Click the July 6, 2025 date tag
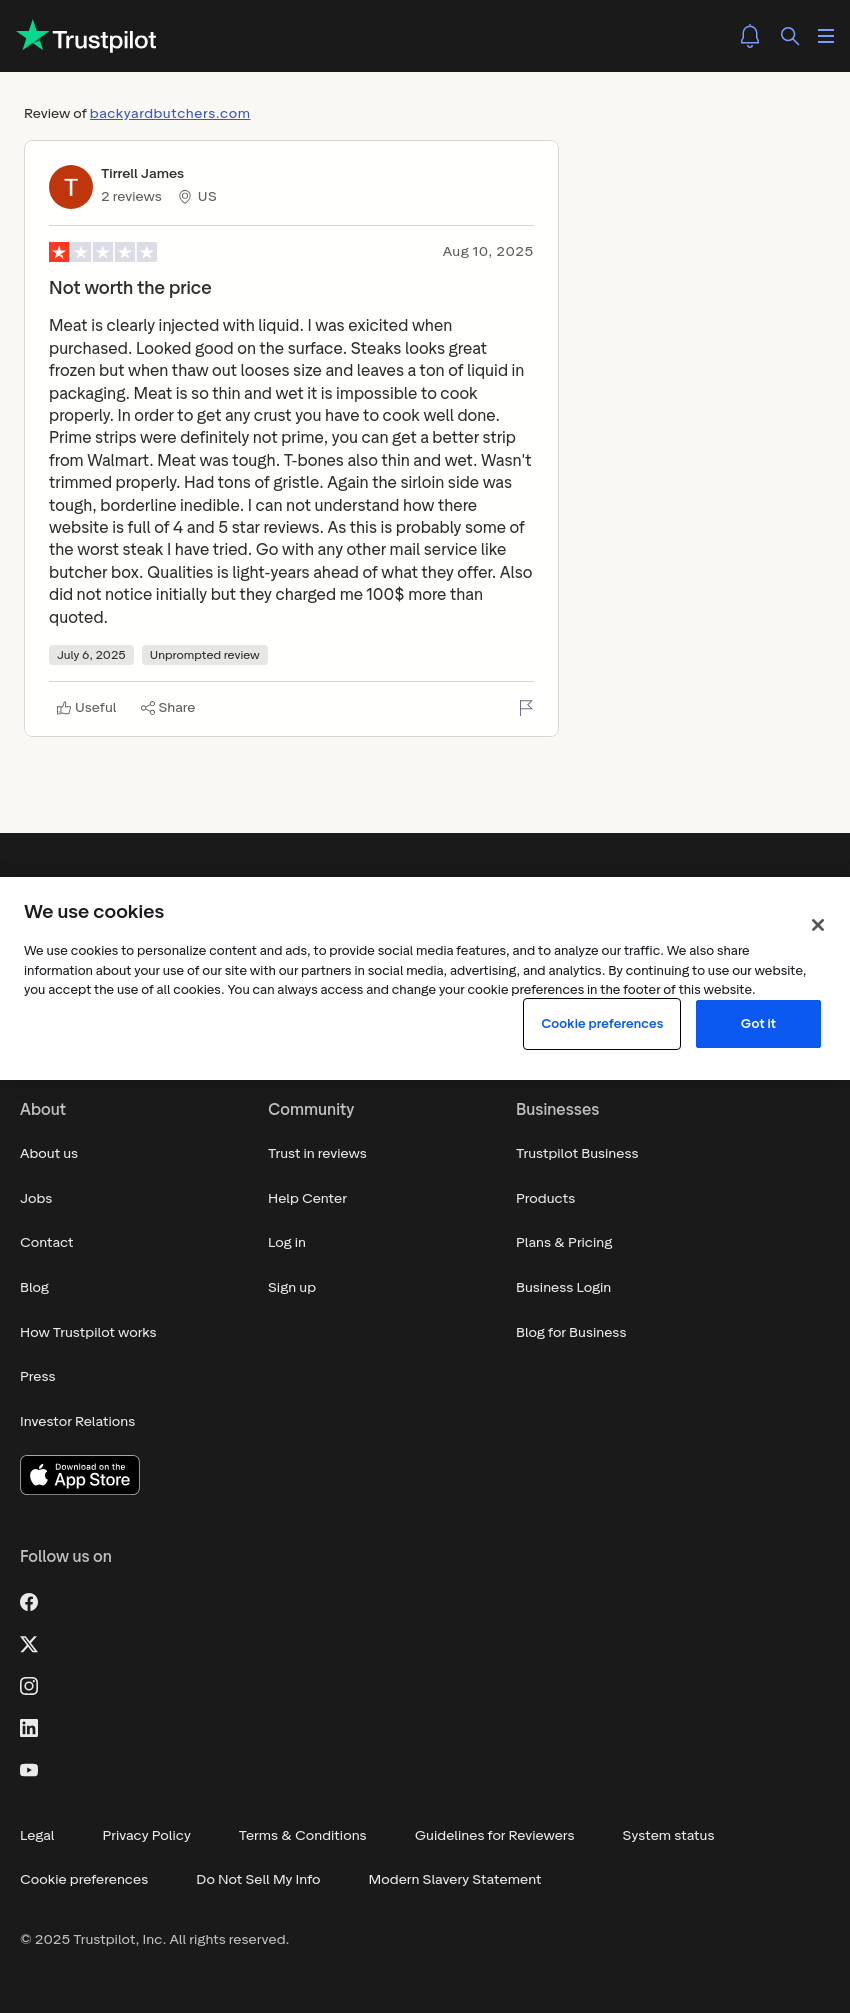Viewport: 850px width, 2013px height. click(x=91, y=655)
